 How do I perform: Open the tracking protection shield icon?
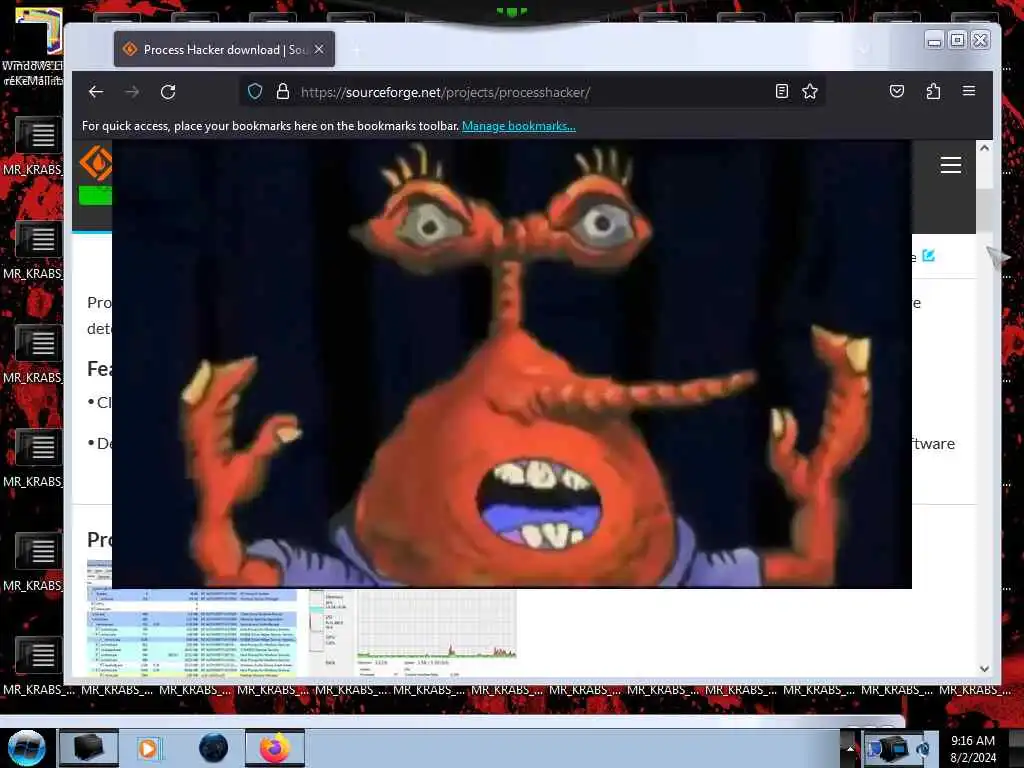[x=255, y=91]
